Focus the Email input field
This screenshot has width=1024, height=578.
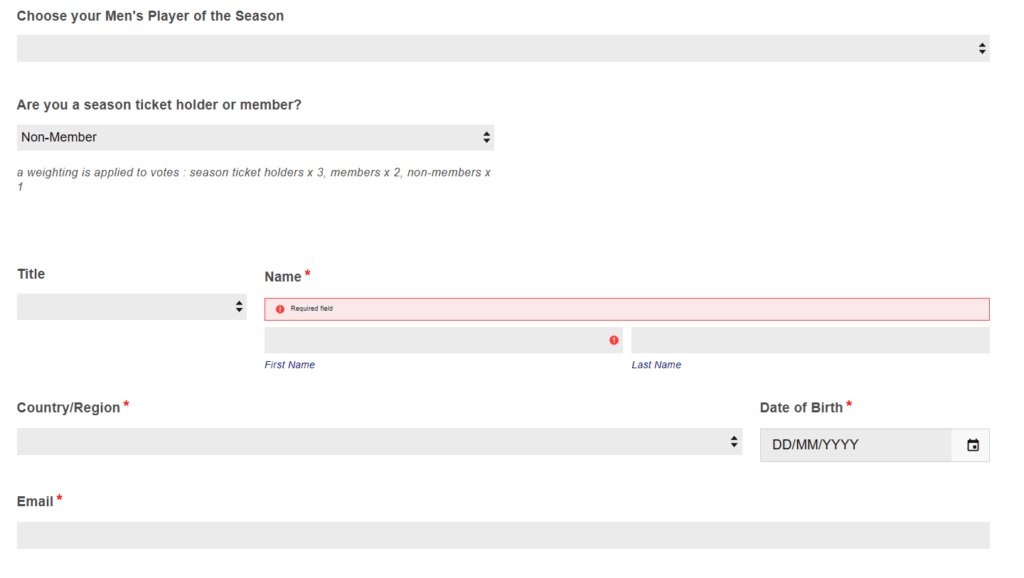coord(503,535)
